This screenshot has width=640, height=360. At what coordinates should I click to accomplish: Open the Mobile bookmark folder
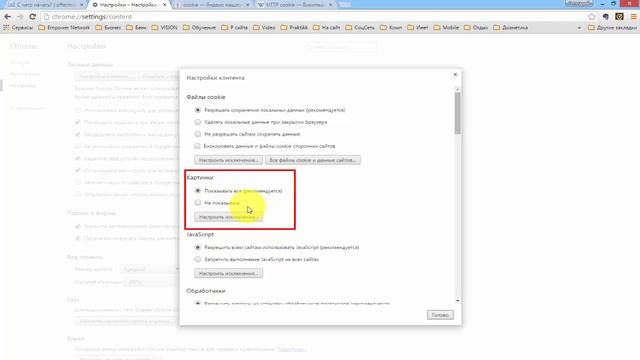tap(446, 28)
